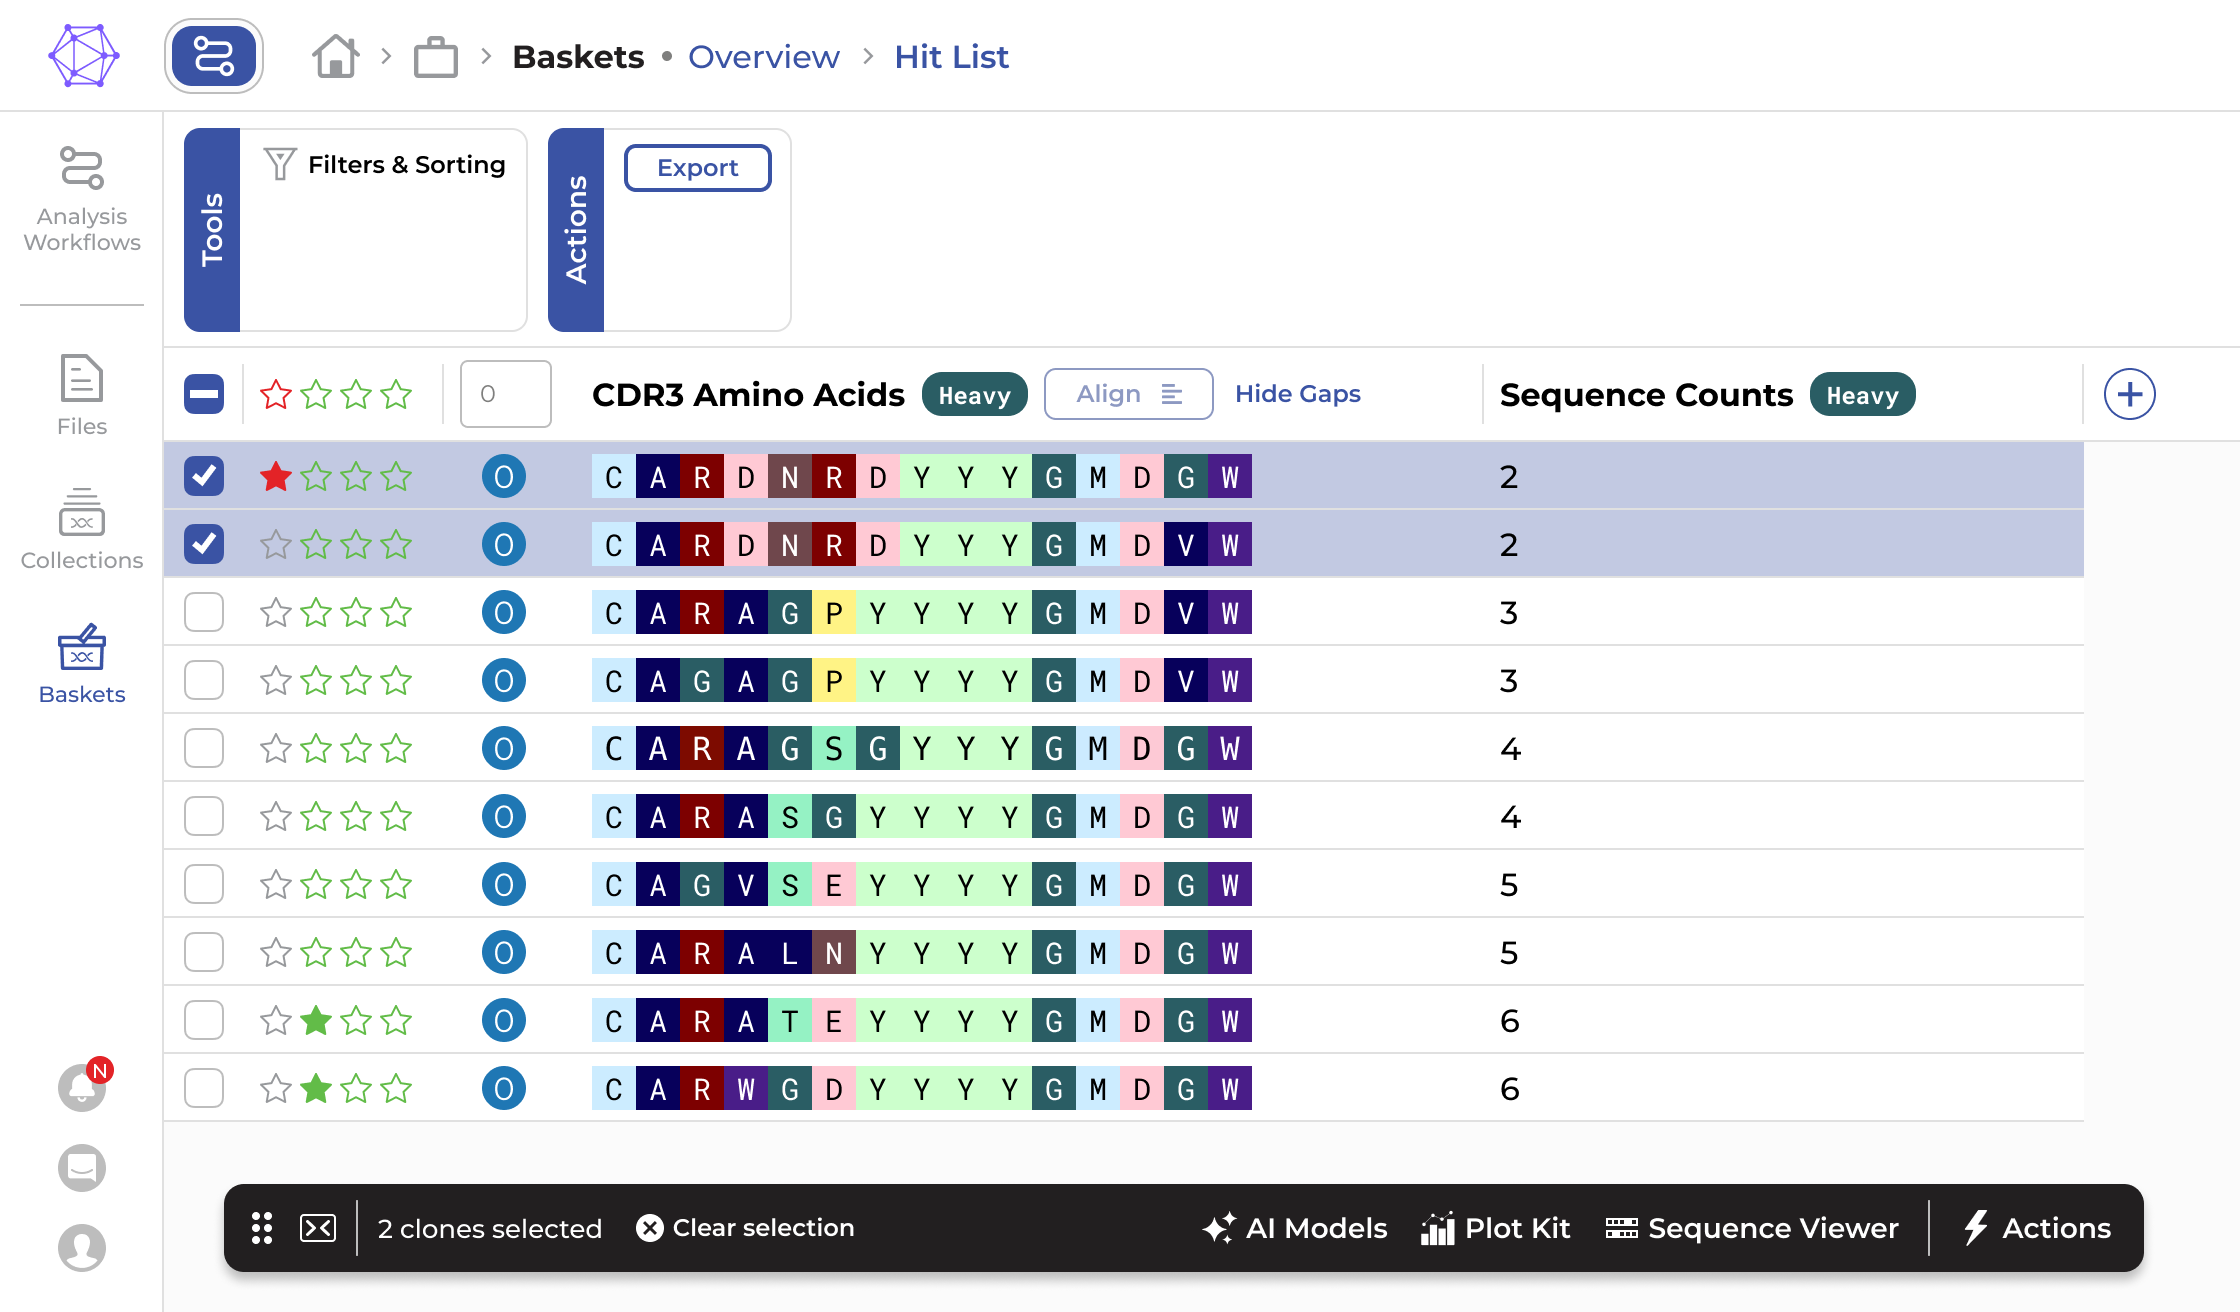Click Heavy badge beside CDR3 Amino Acids
The image size is (2240, 1312).
[x=974, y=394]
